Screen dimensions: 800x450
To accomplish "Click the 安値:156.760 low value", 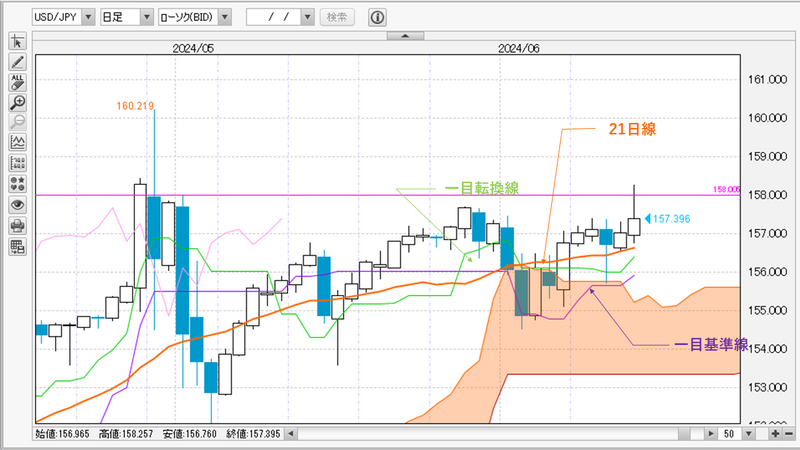I will (190, 434).
